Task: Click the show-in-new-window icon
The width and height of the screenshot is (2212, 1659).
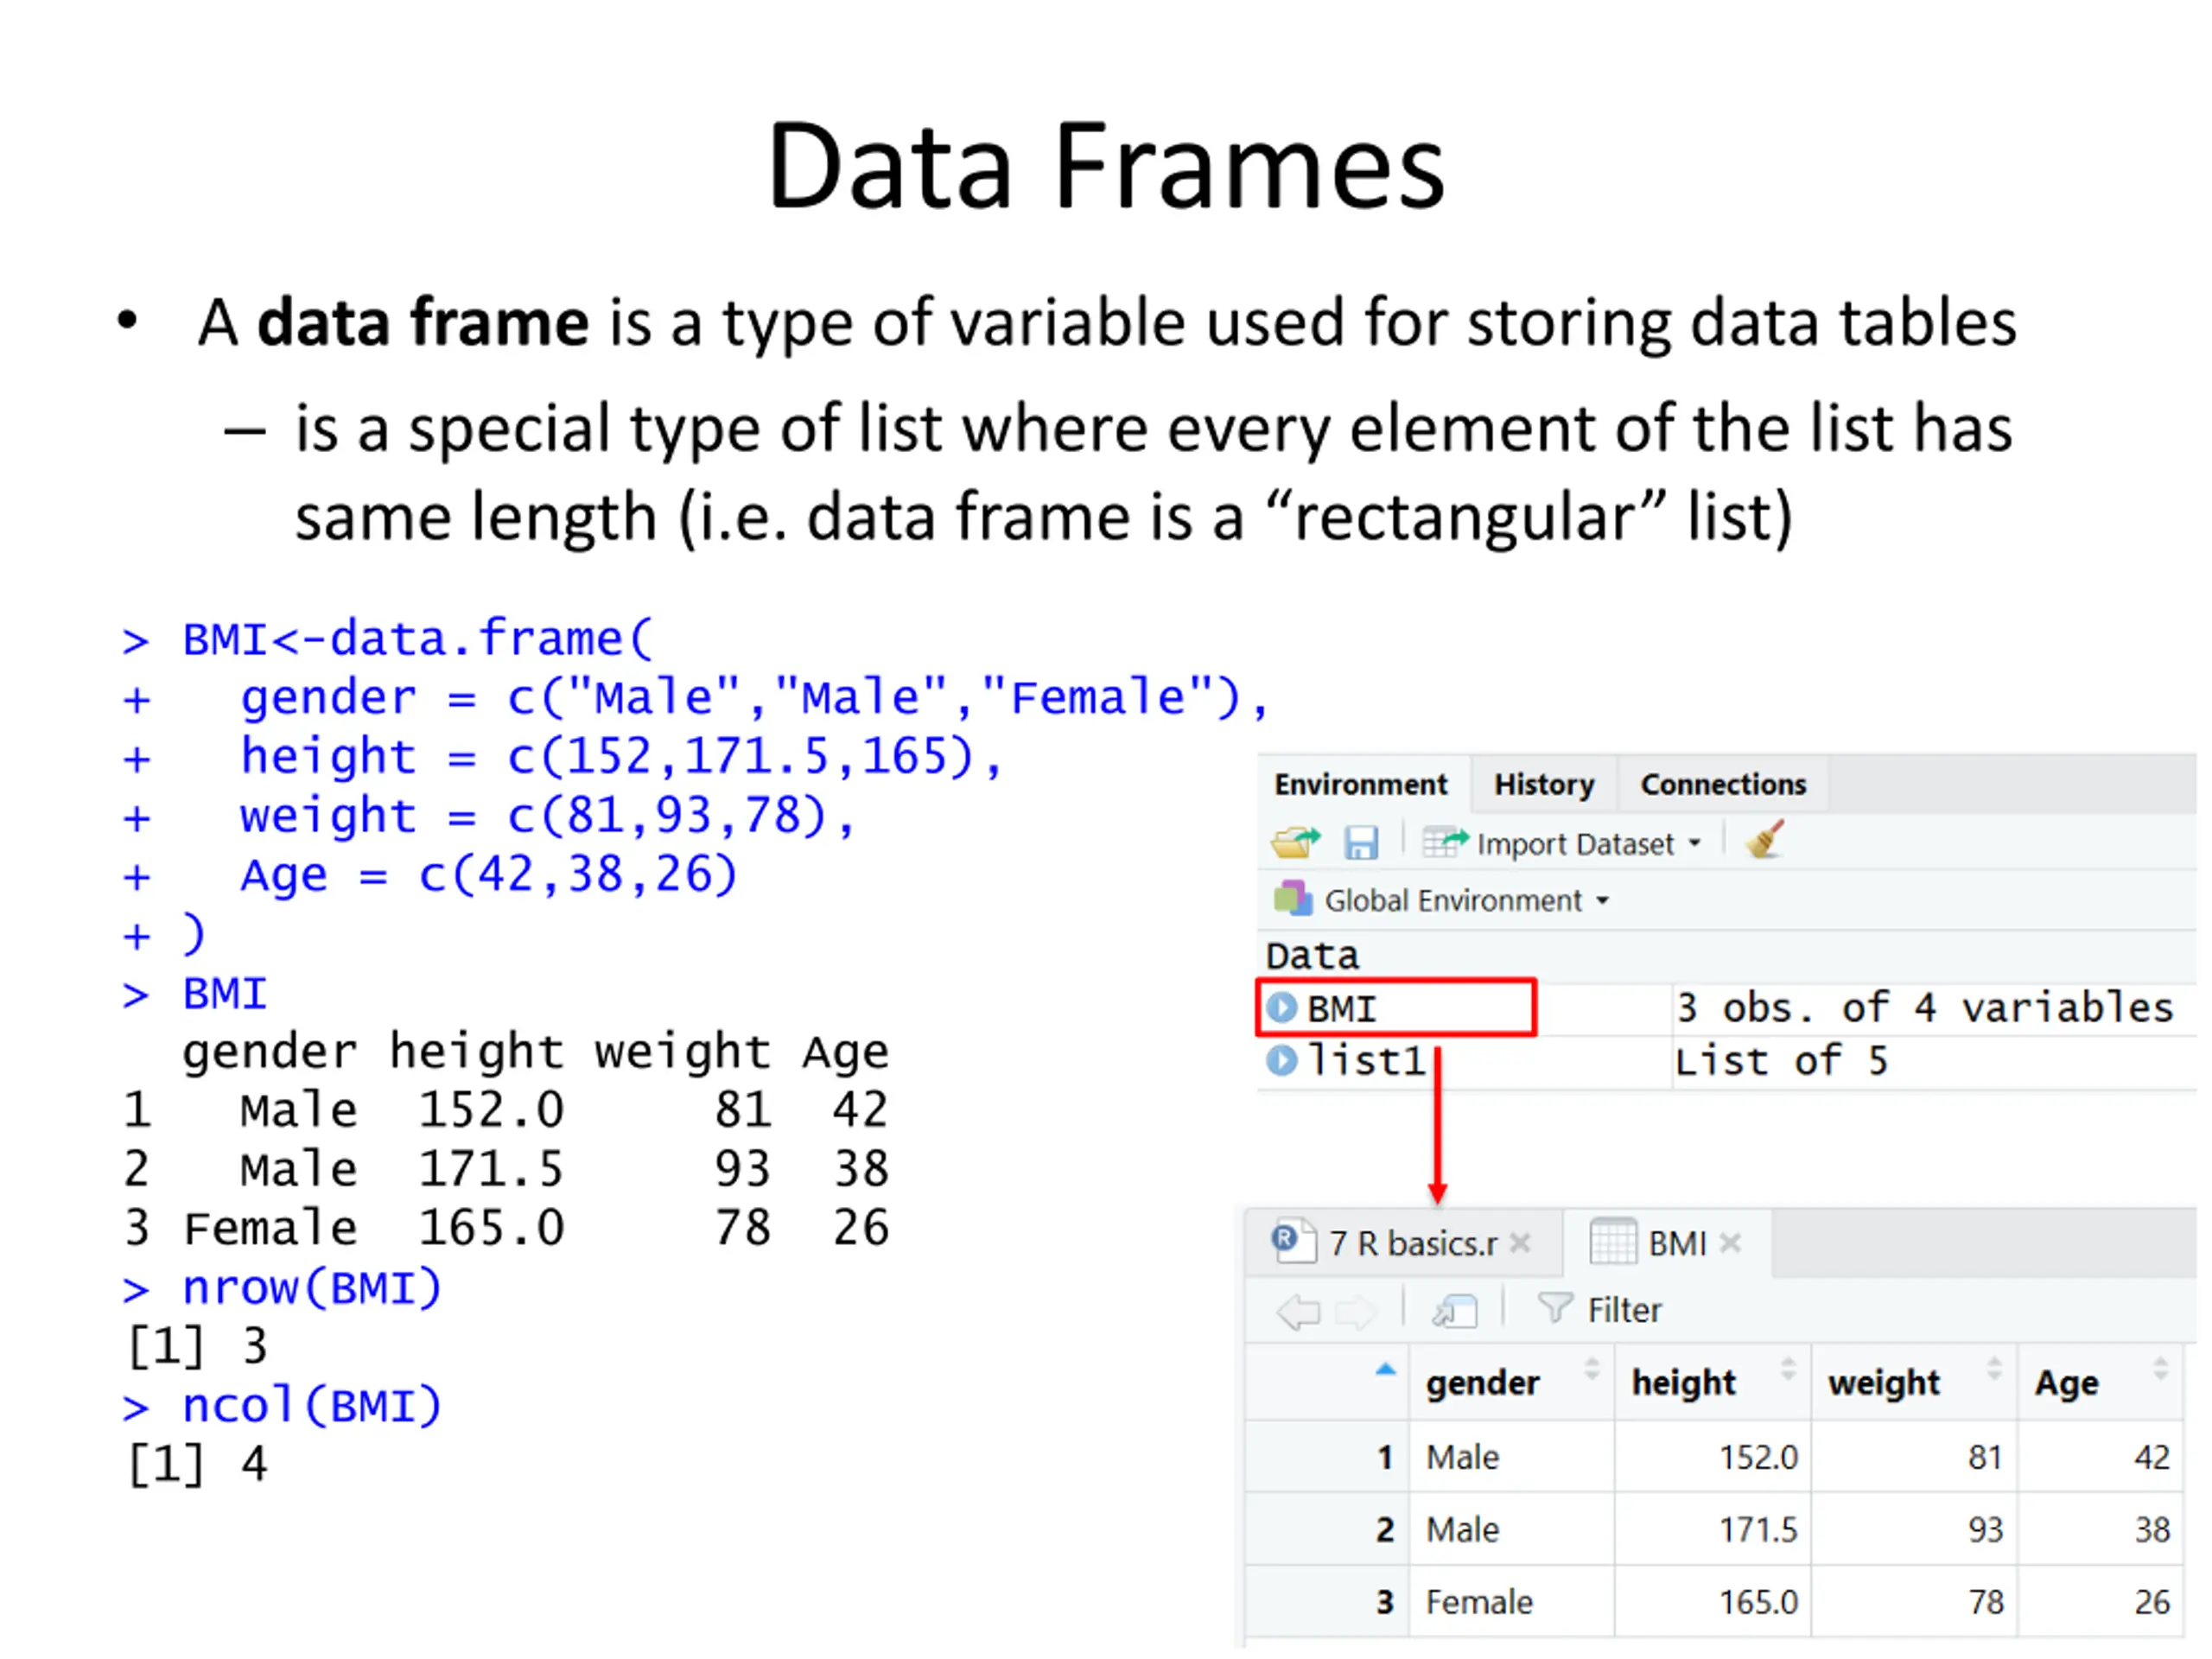Action: pos(1455,1311)
